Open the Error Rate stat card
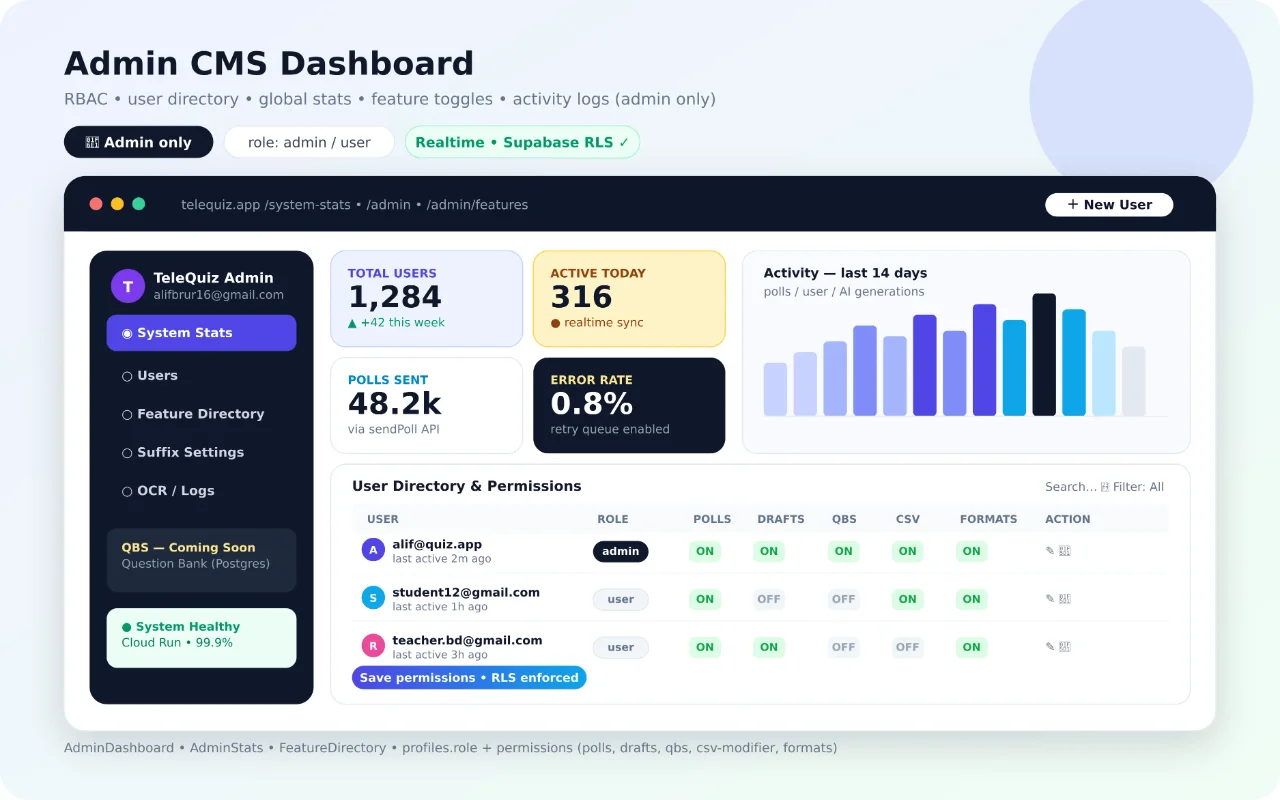 point(629,405)
